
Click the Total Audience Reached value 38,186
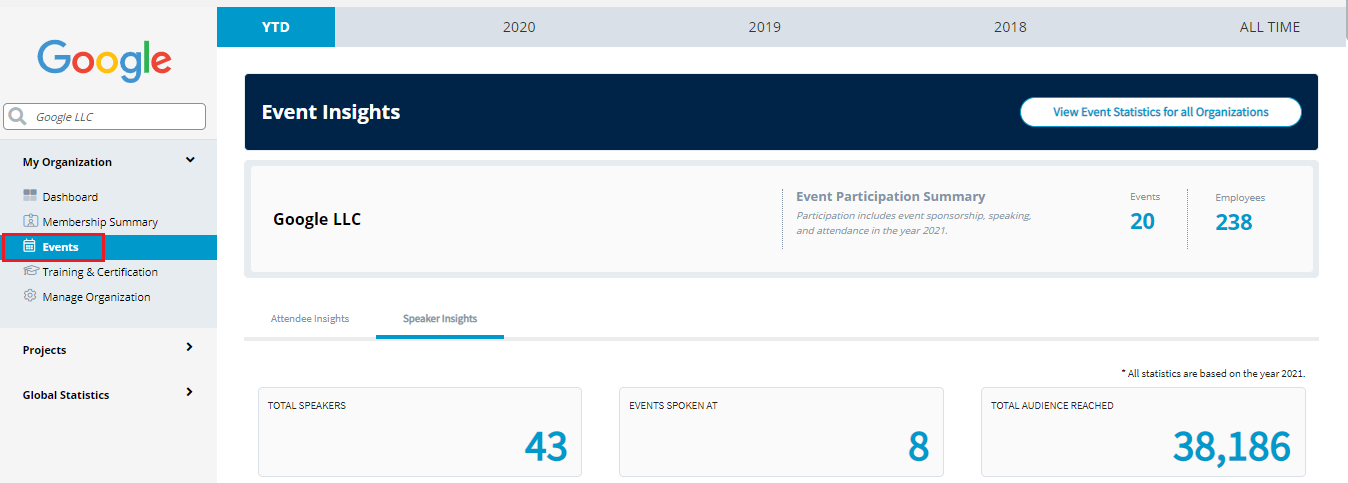[1231, 447]
